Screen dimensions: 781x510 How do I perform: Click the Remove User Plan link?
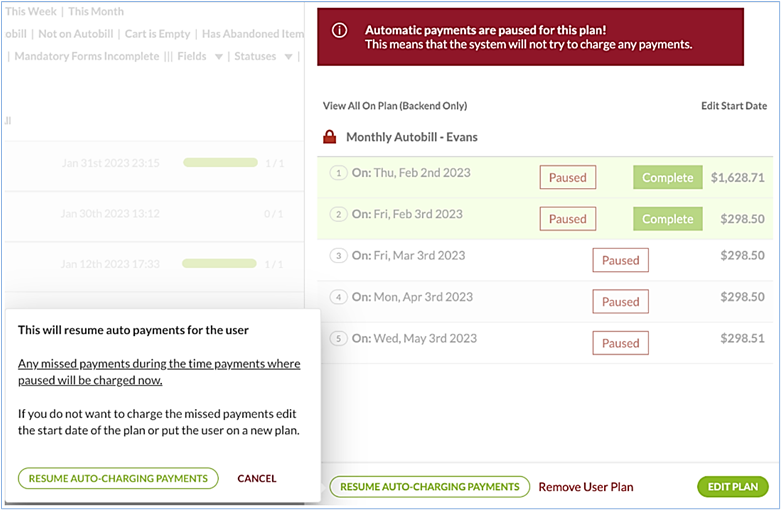coord(585,487)
